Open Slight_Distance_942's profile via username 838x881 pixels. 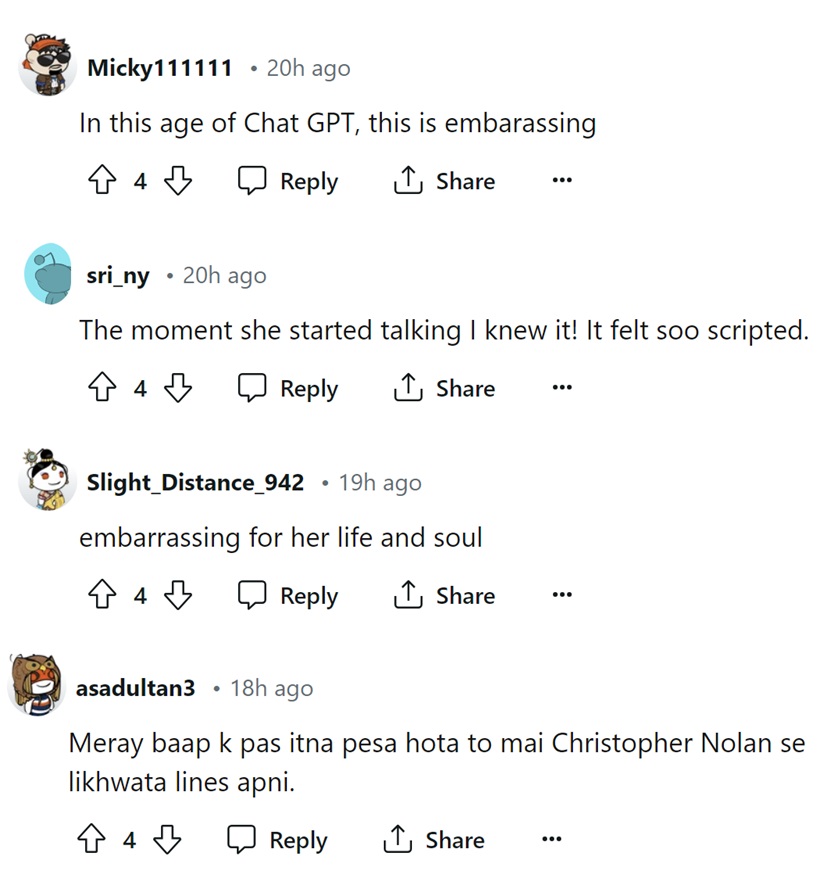tap(195, 483)
